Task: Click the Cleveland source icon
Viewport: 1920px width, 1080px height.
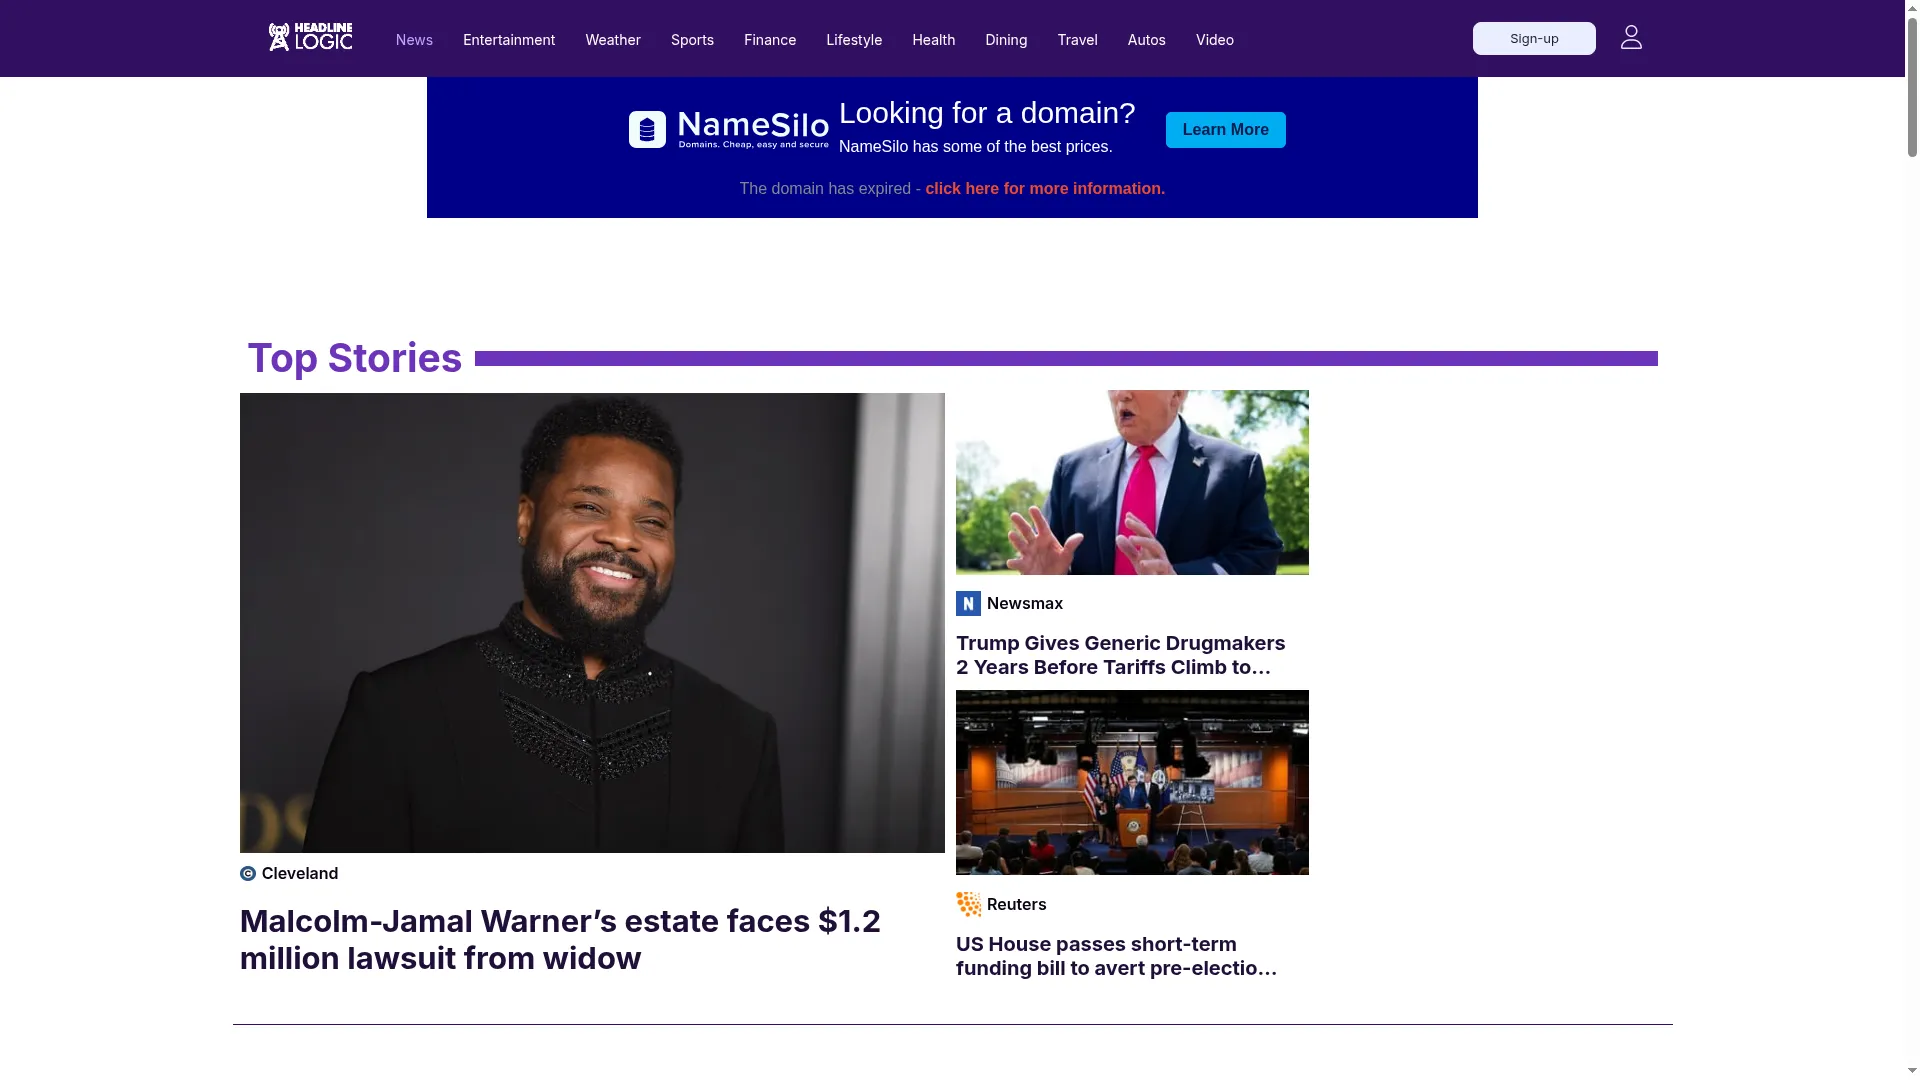Action: pyautogui.click(x=248, y=874)
